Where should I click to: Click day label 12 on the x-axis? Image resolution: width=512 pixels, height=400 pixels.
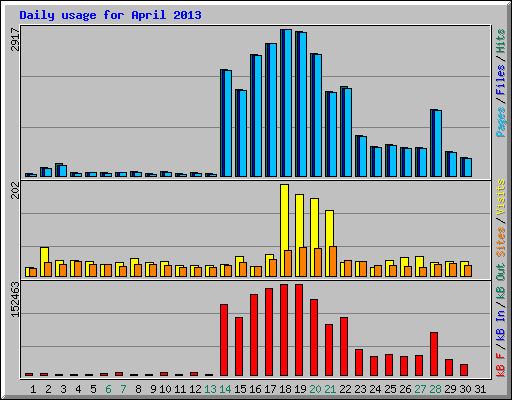click(x=195, y=389)
